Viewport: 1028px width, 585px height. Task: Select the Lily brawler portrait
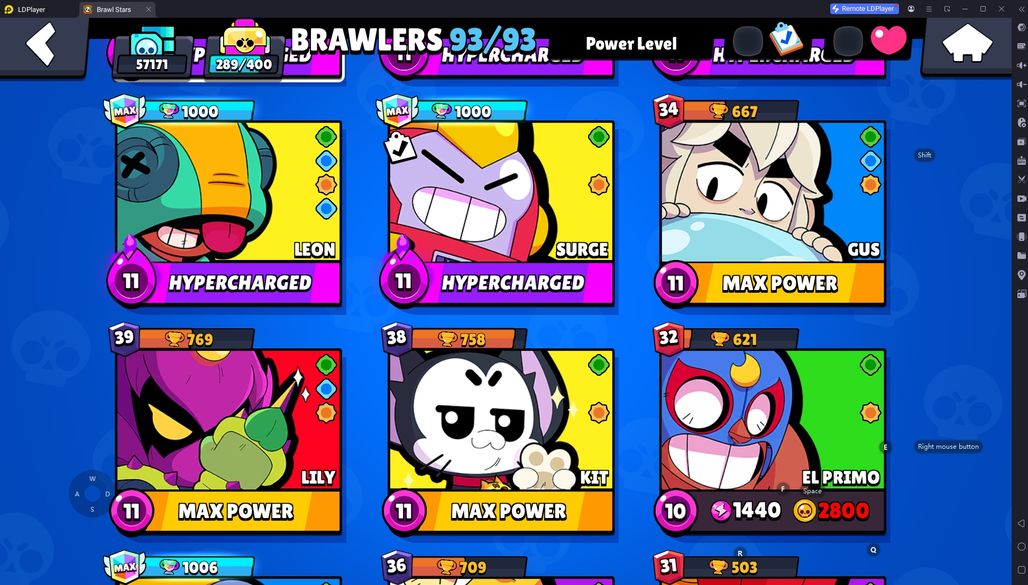(229, 420)
